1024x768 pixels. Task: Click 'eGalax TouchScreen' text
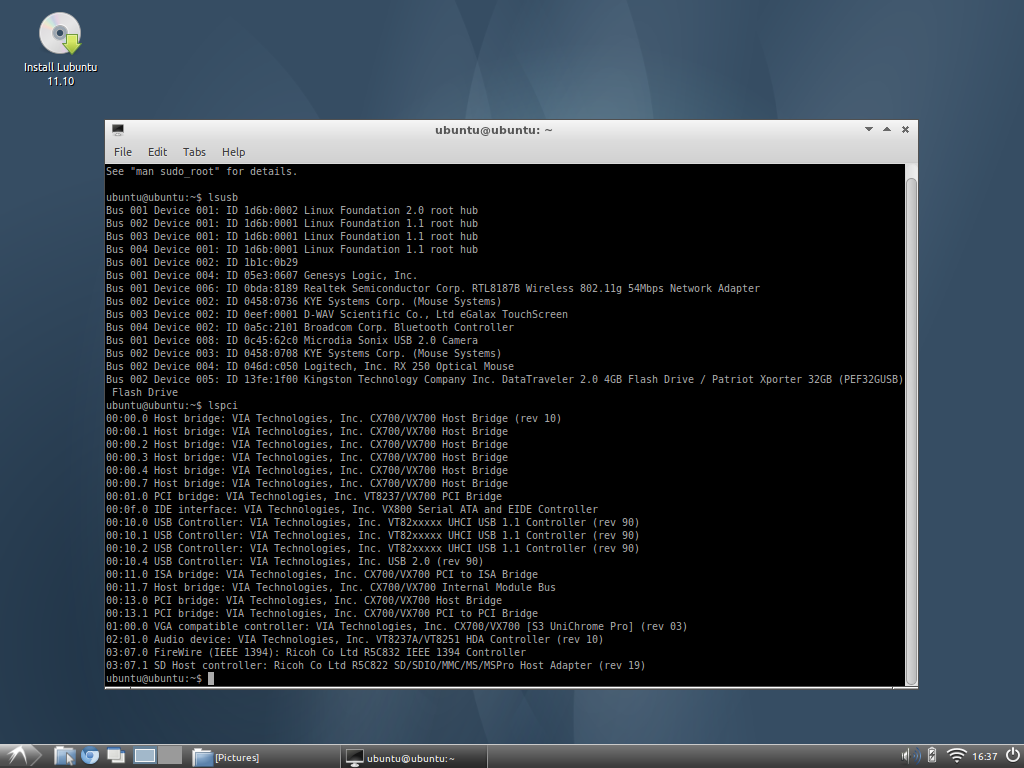click(514, 314)
